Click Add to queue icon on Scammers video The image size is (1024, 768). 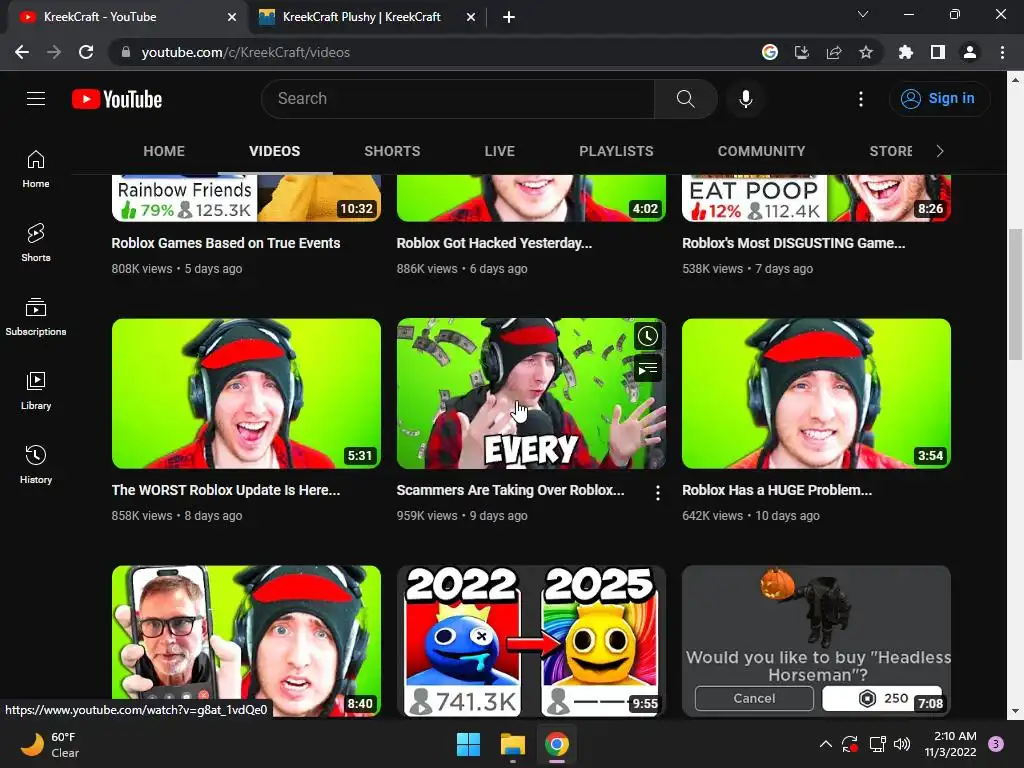[x=647, y=369]
